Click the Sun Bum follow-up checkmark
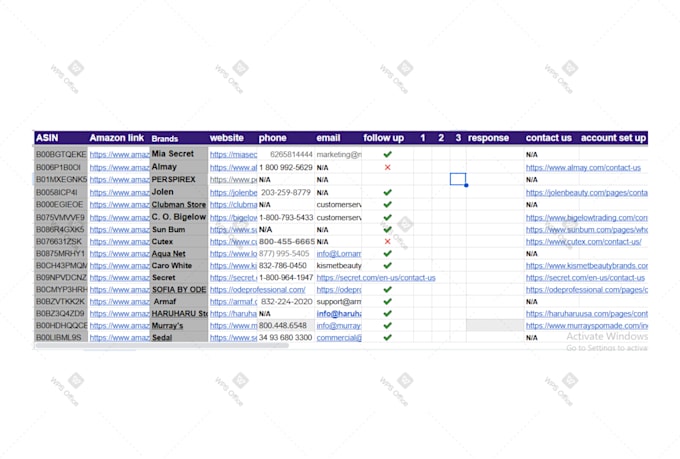 388,230
